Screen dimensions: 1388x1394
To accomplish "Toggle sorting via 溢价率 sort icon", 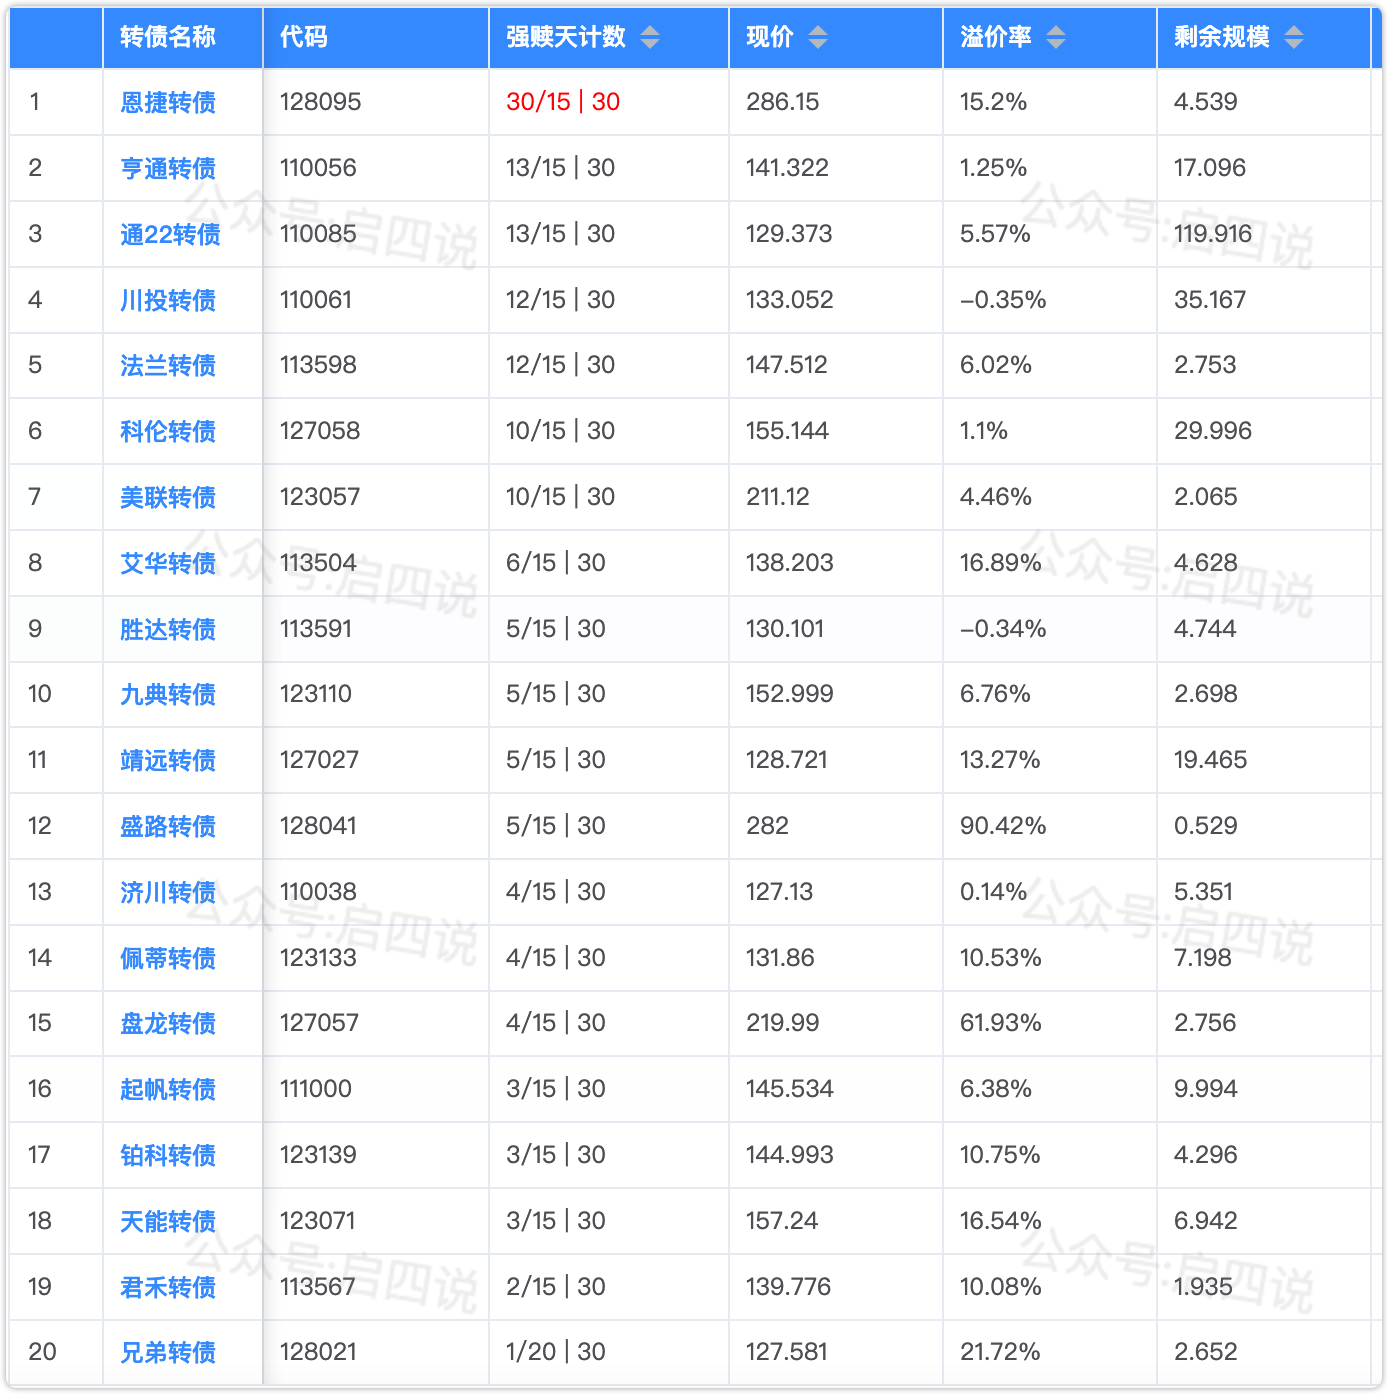I will 1056,38.
